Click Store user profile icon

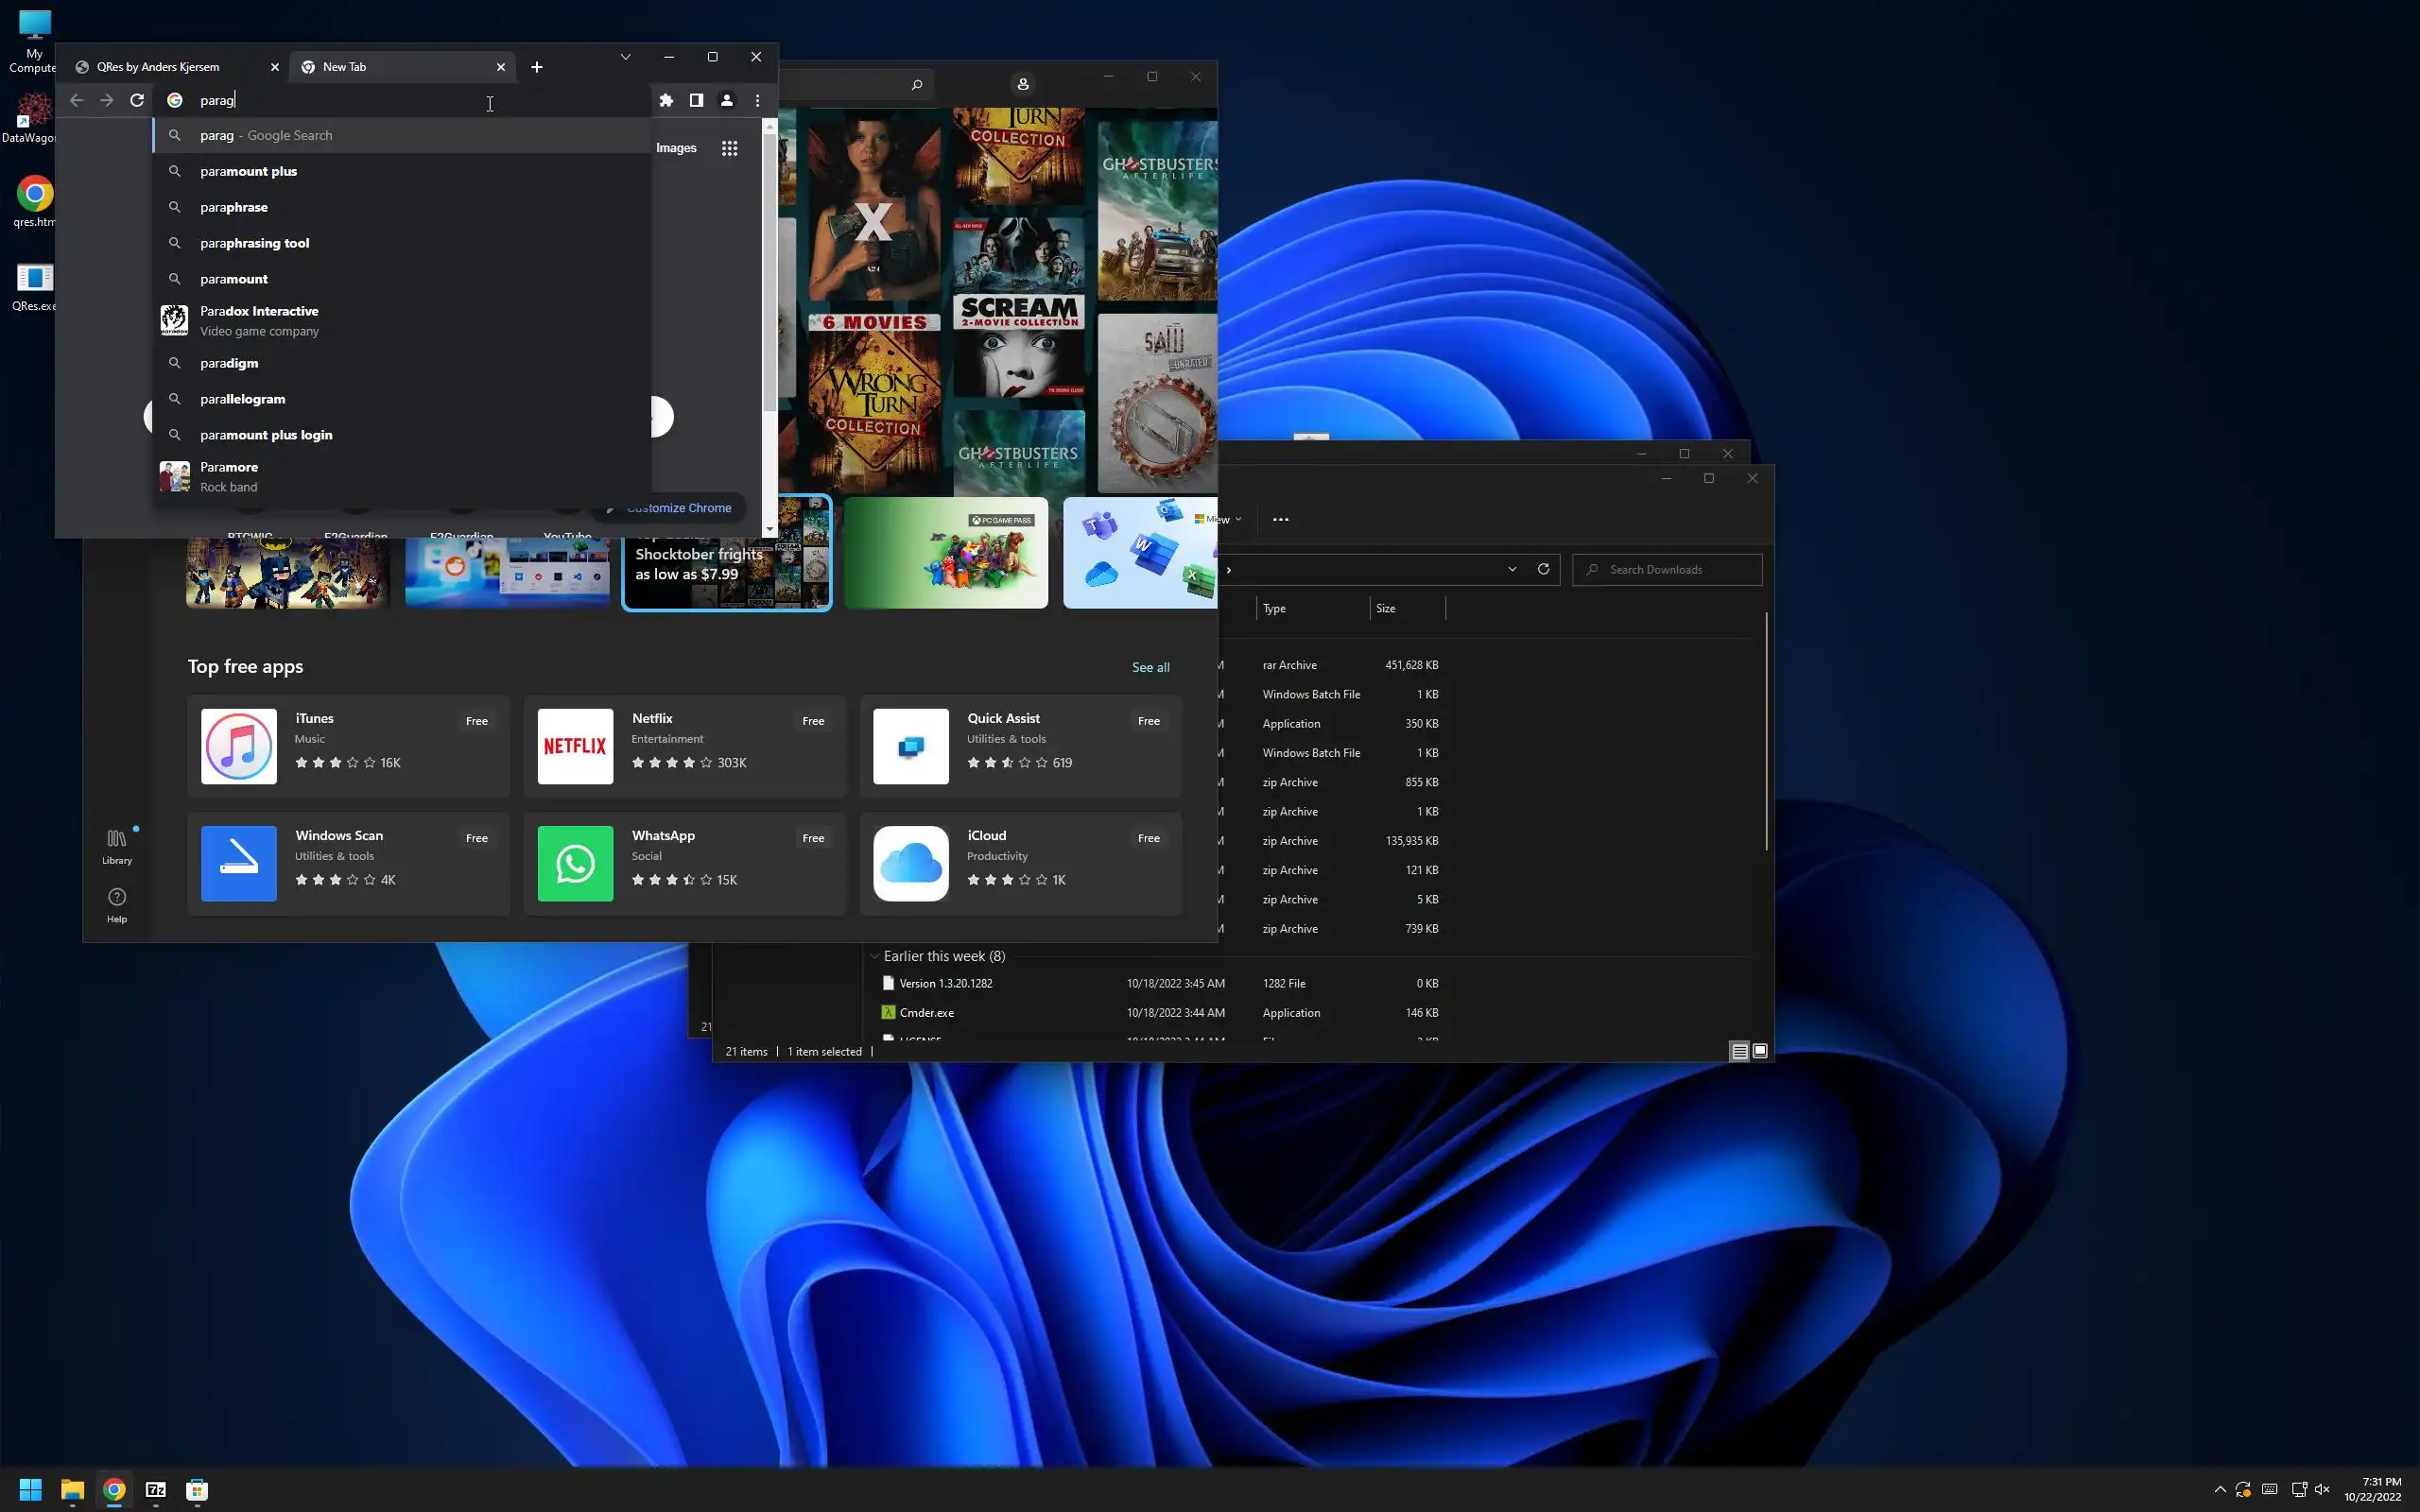1022,84
